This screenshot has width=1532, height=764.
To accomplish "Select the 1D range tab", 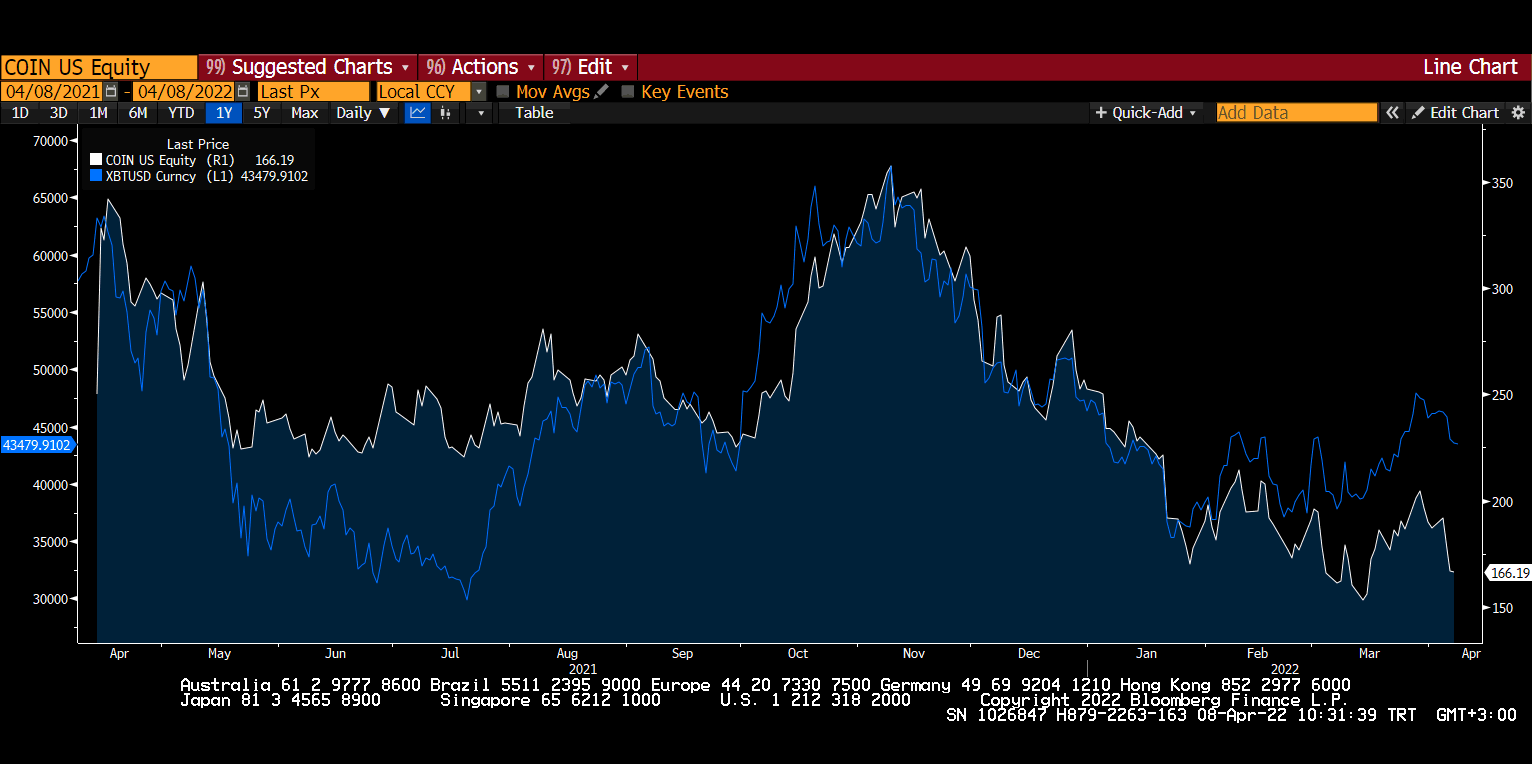I will 20,113.
